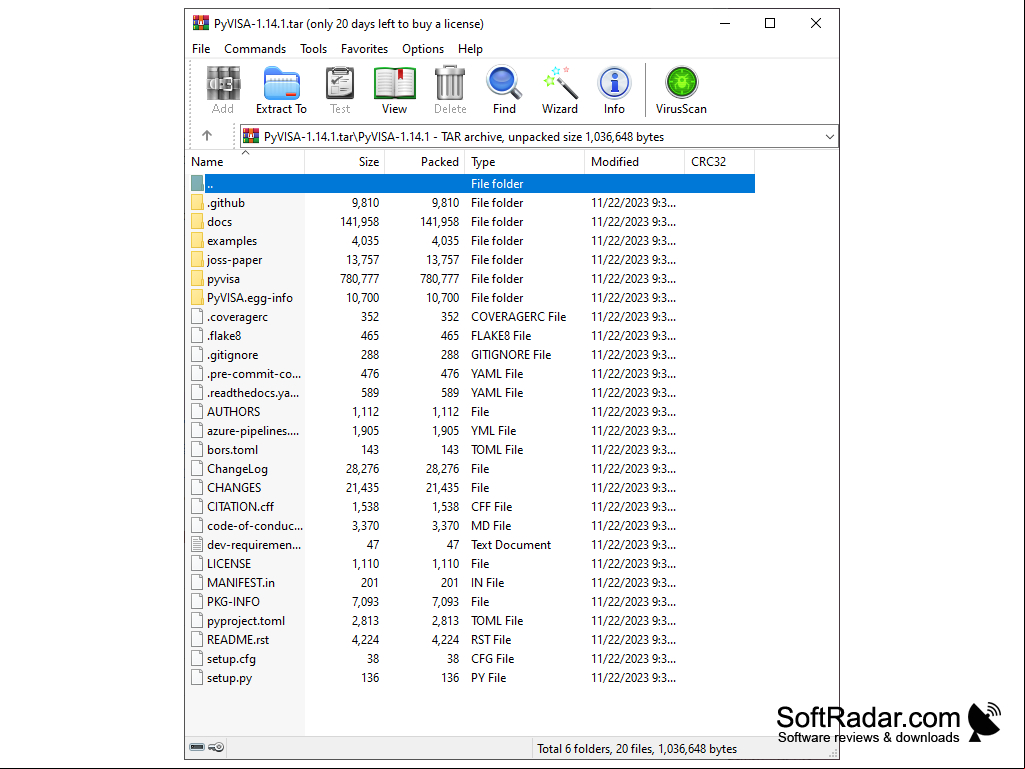Click the LICENSE file icon
This screenshot has width=1025, height=769.
(x=197, y=563)
